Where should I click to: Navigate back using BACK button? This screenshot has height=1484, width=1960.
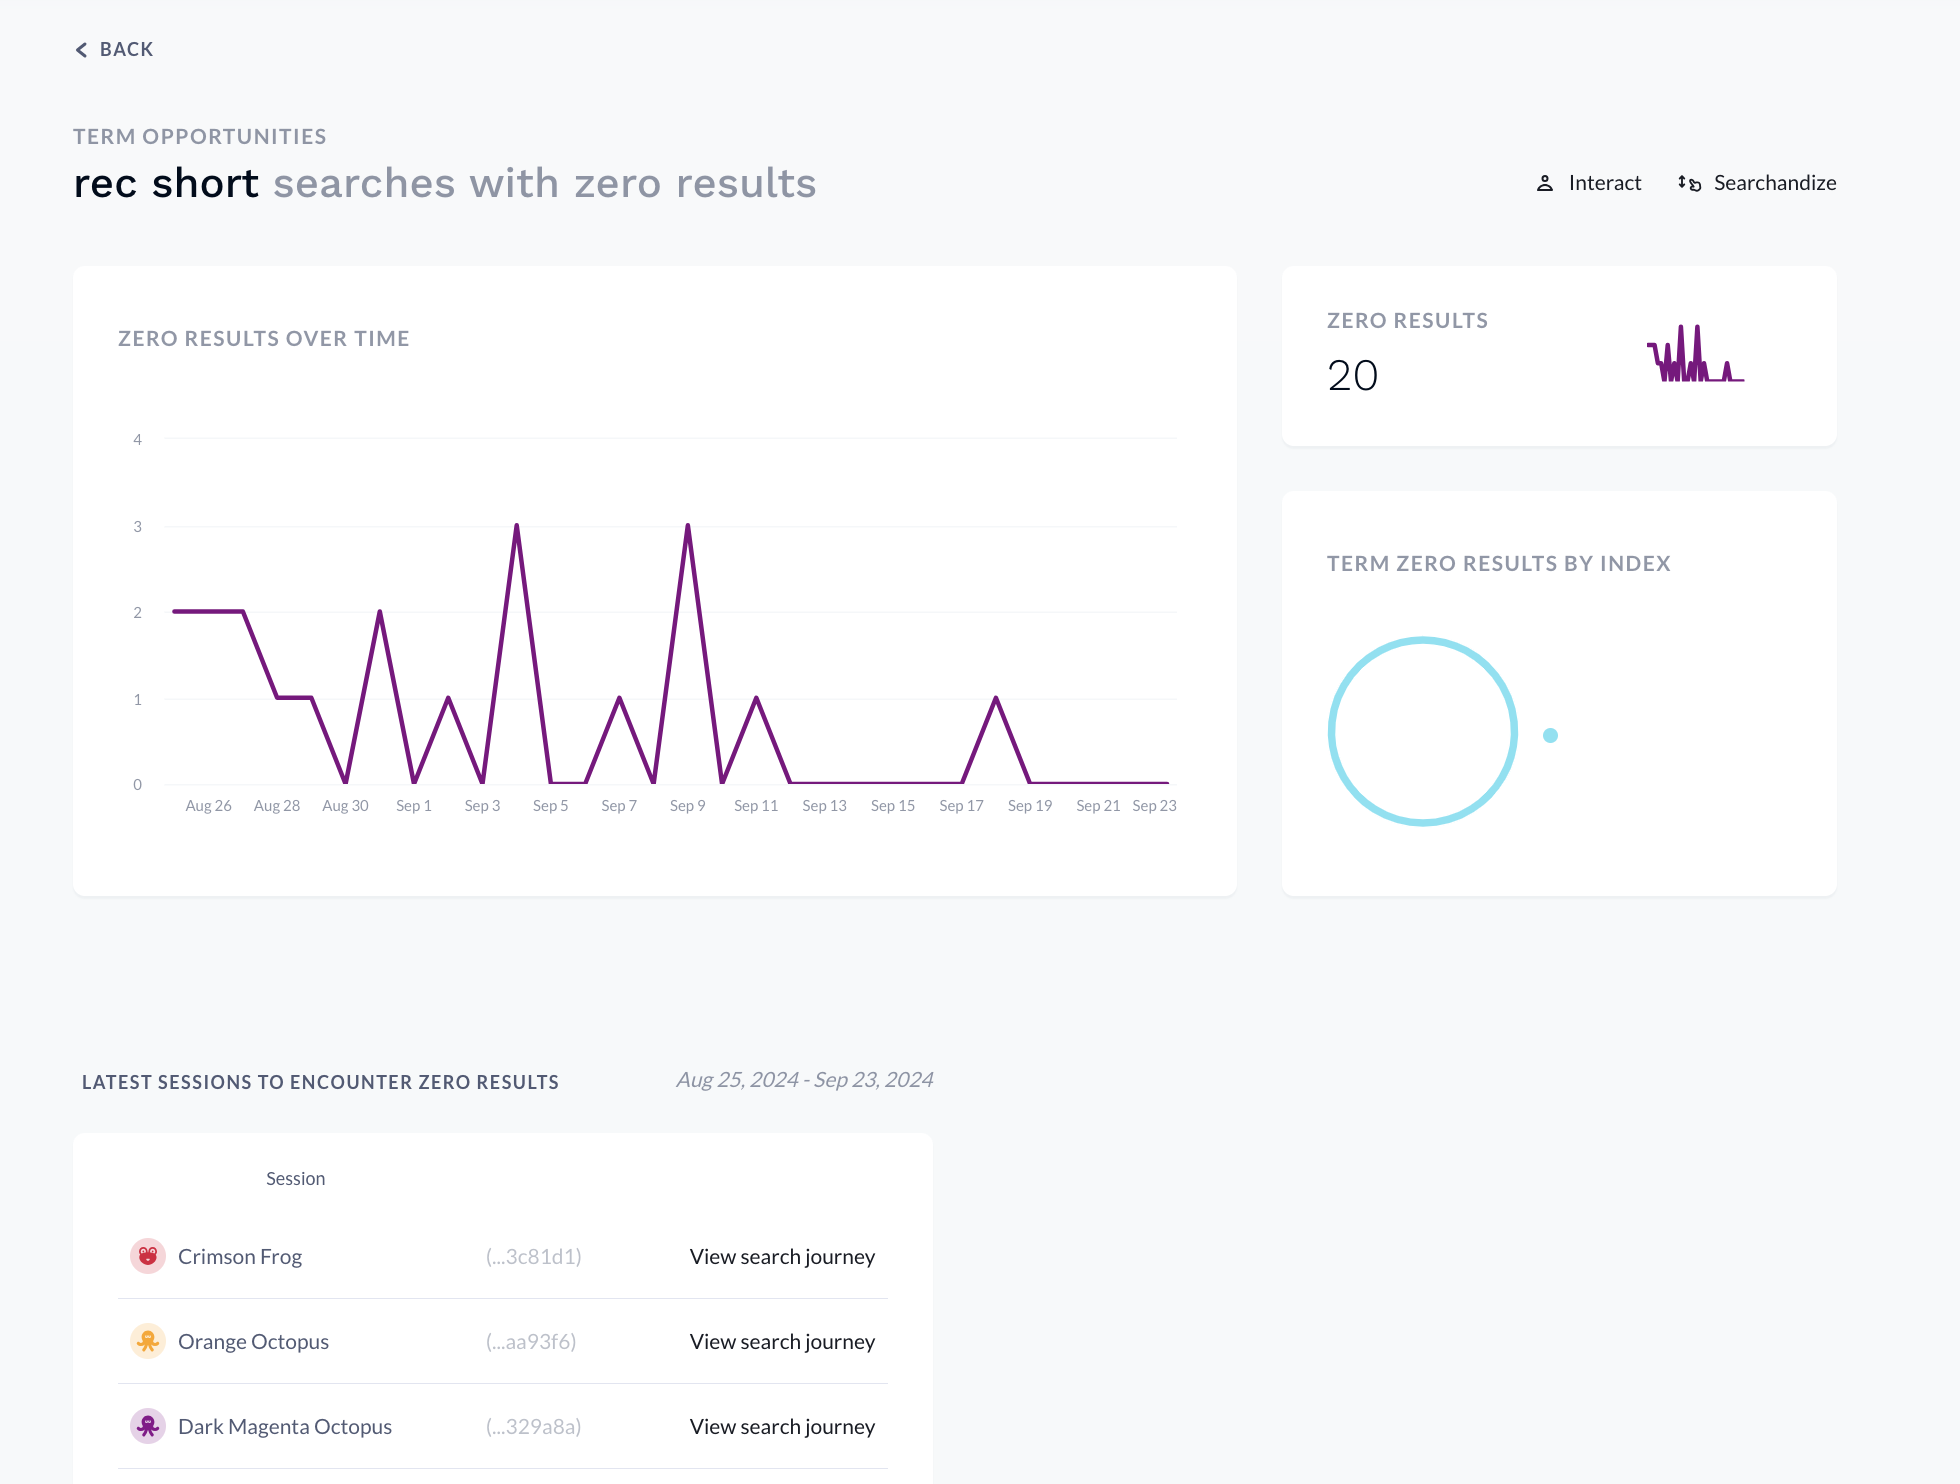(114, 50)
